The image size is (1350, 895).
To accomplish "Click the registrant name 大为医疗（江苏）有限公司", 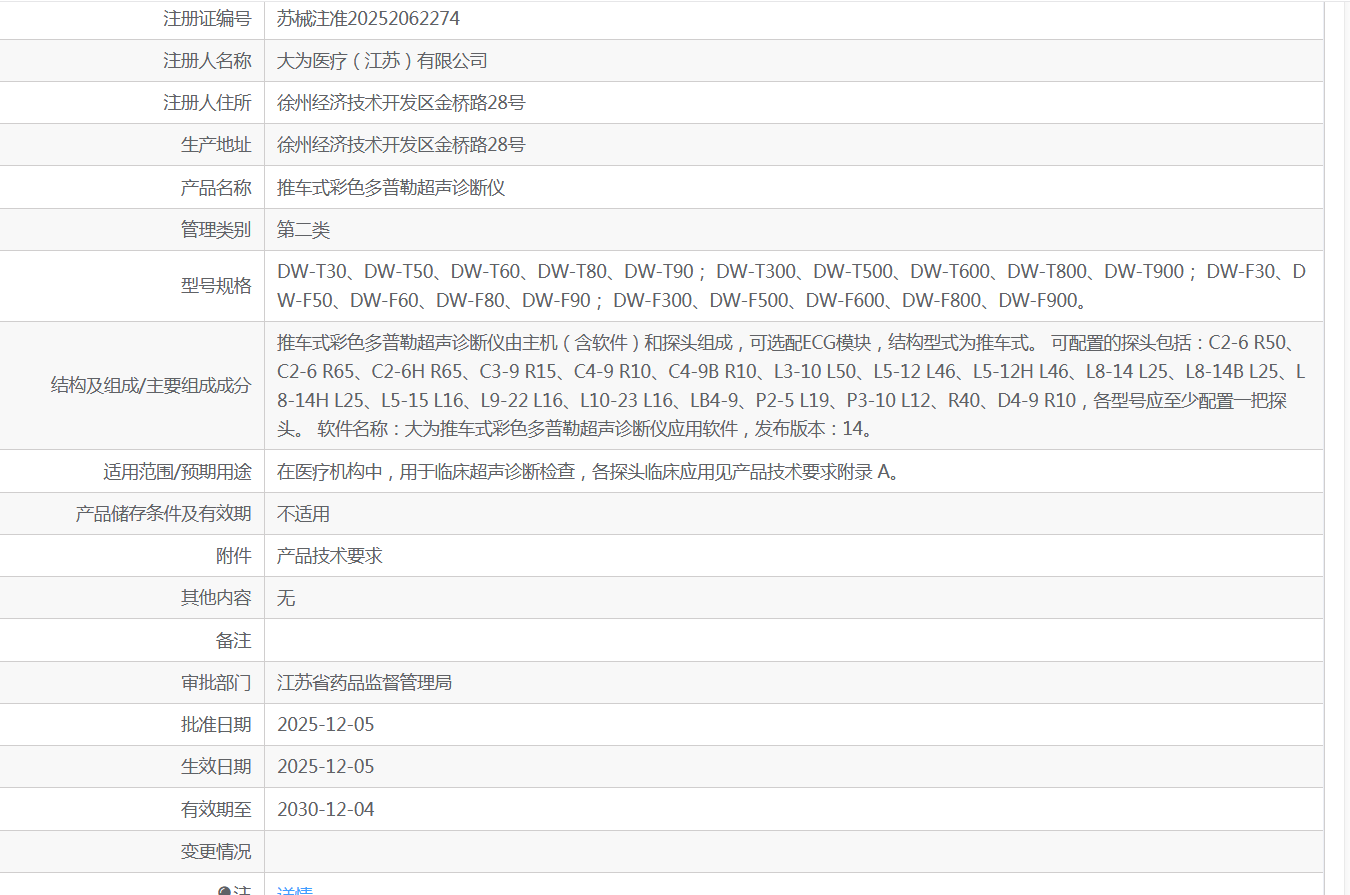I will click(x=382, y=61).
